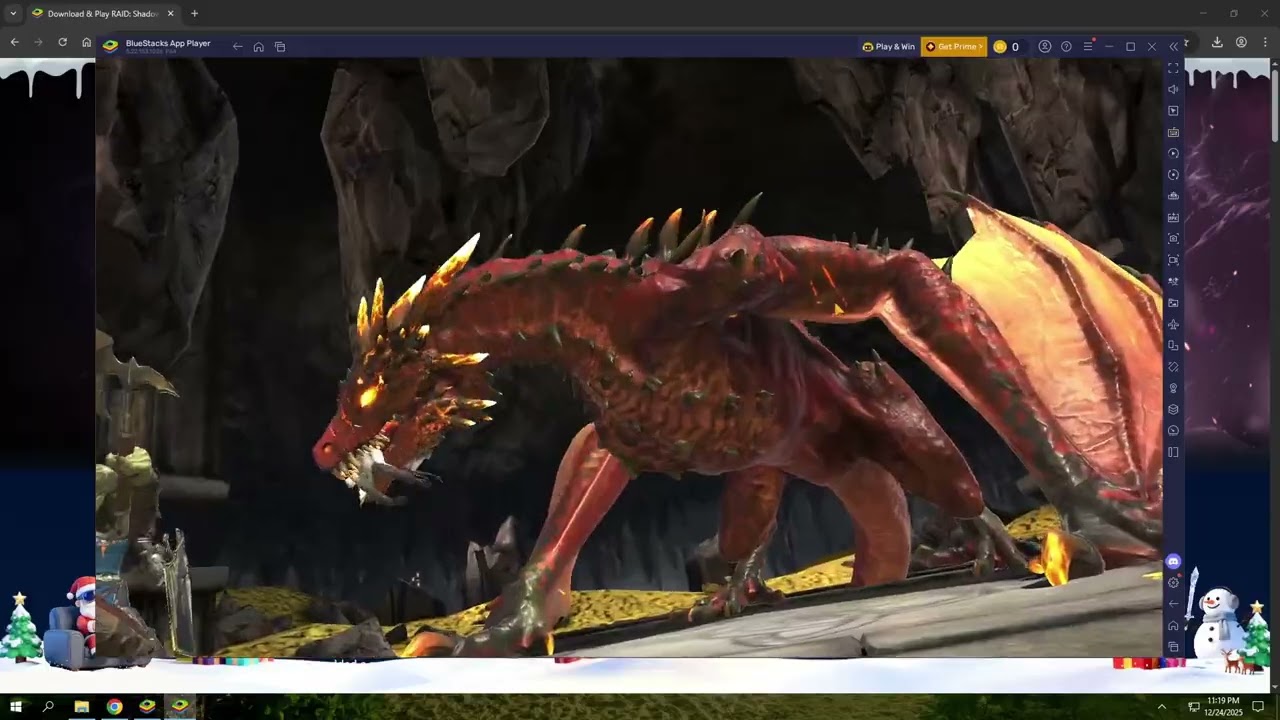Toggle the airplane mode icon in sidebar

tap(1173, 324)
